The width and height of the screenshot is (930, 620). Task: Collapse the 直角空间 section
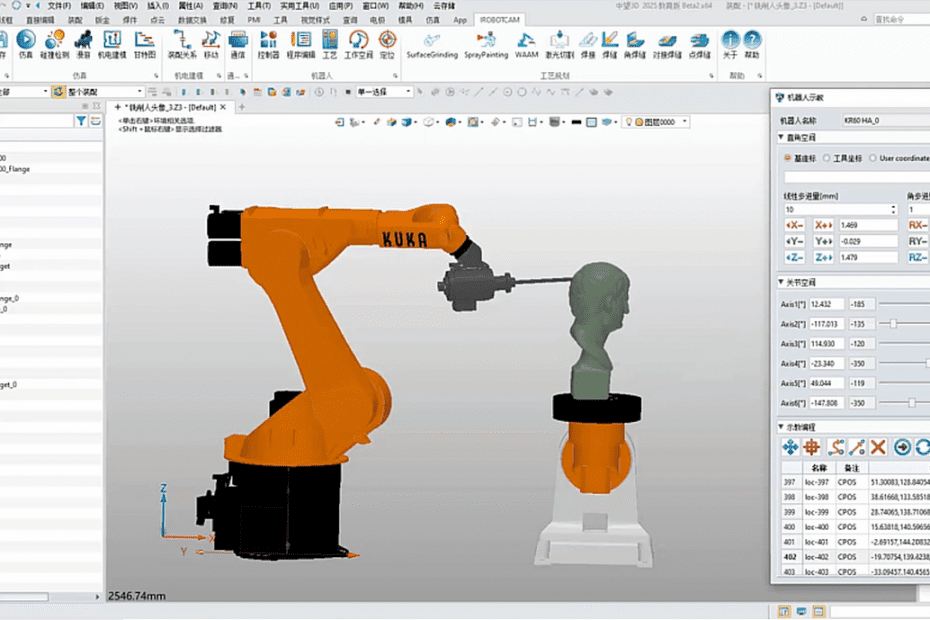coord(782,138)
